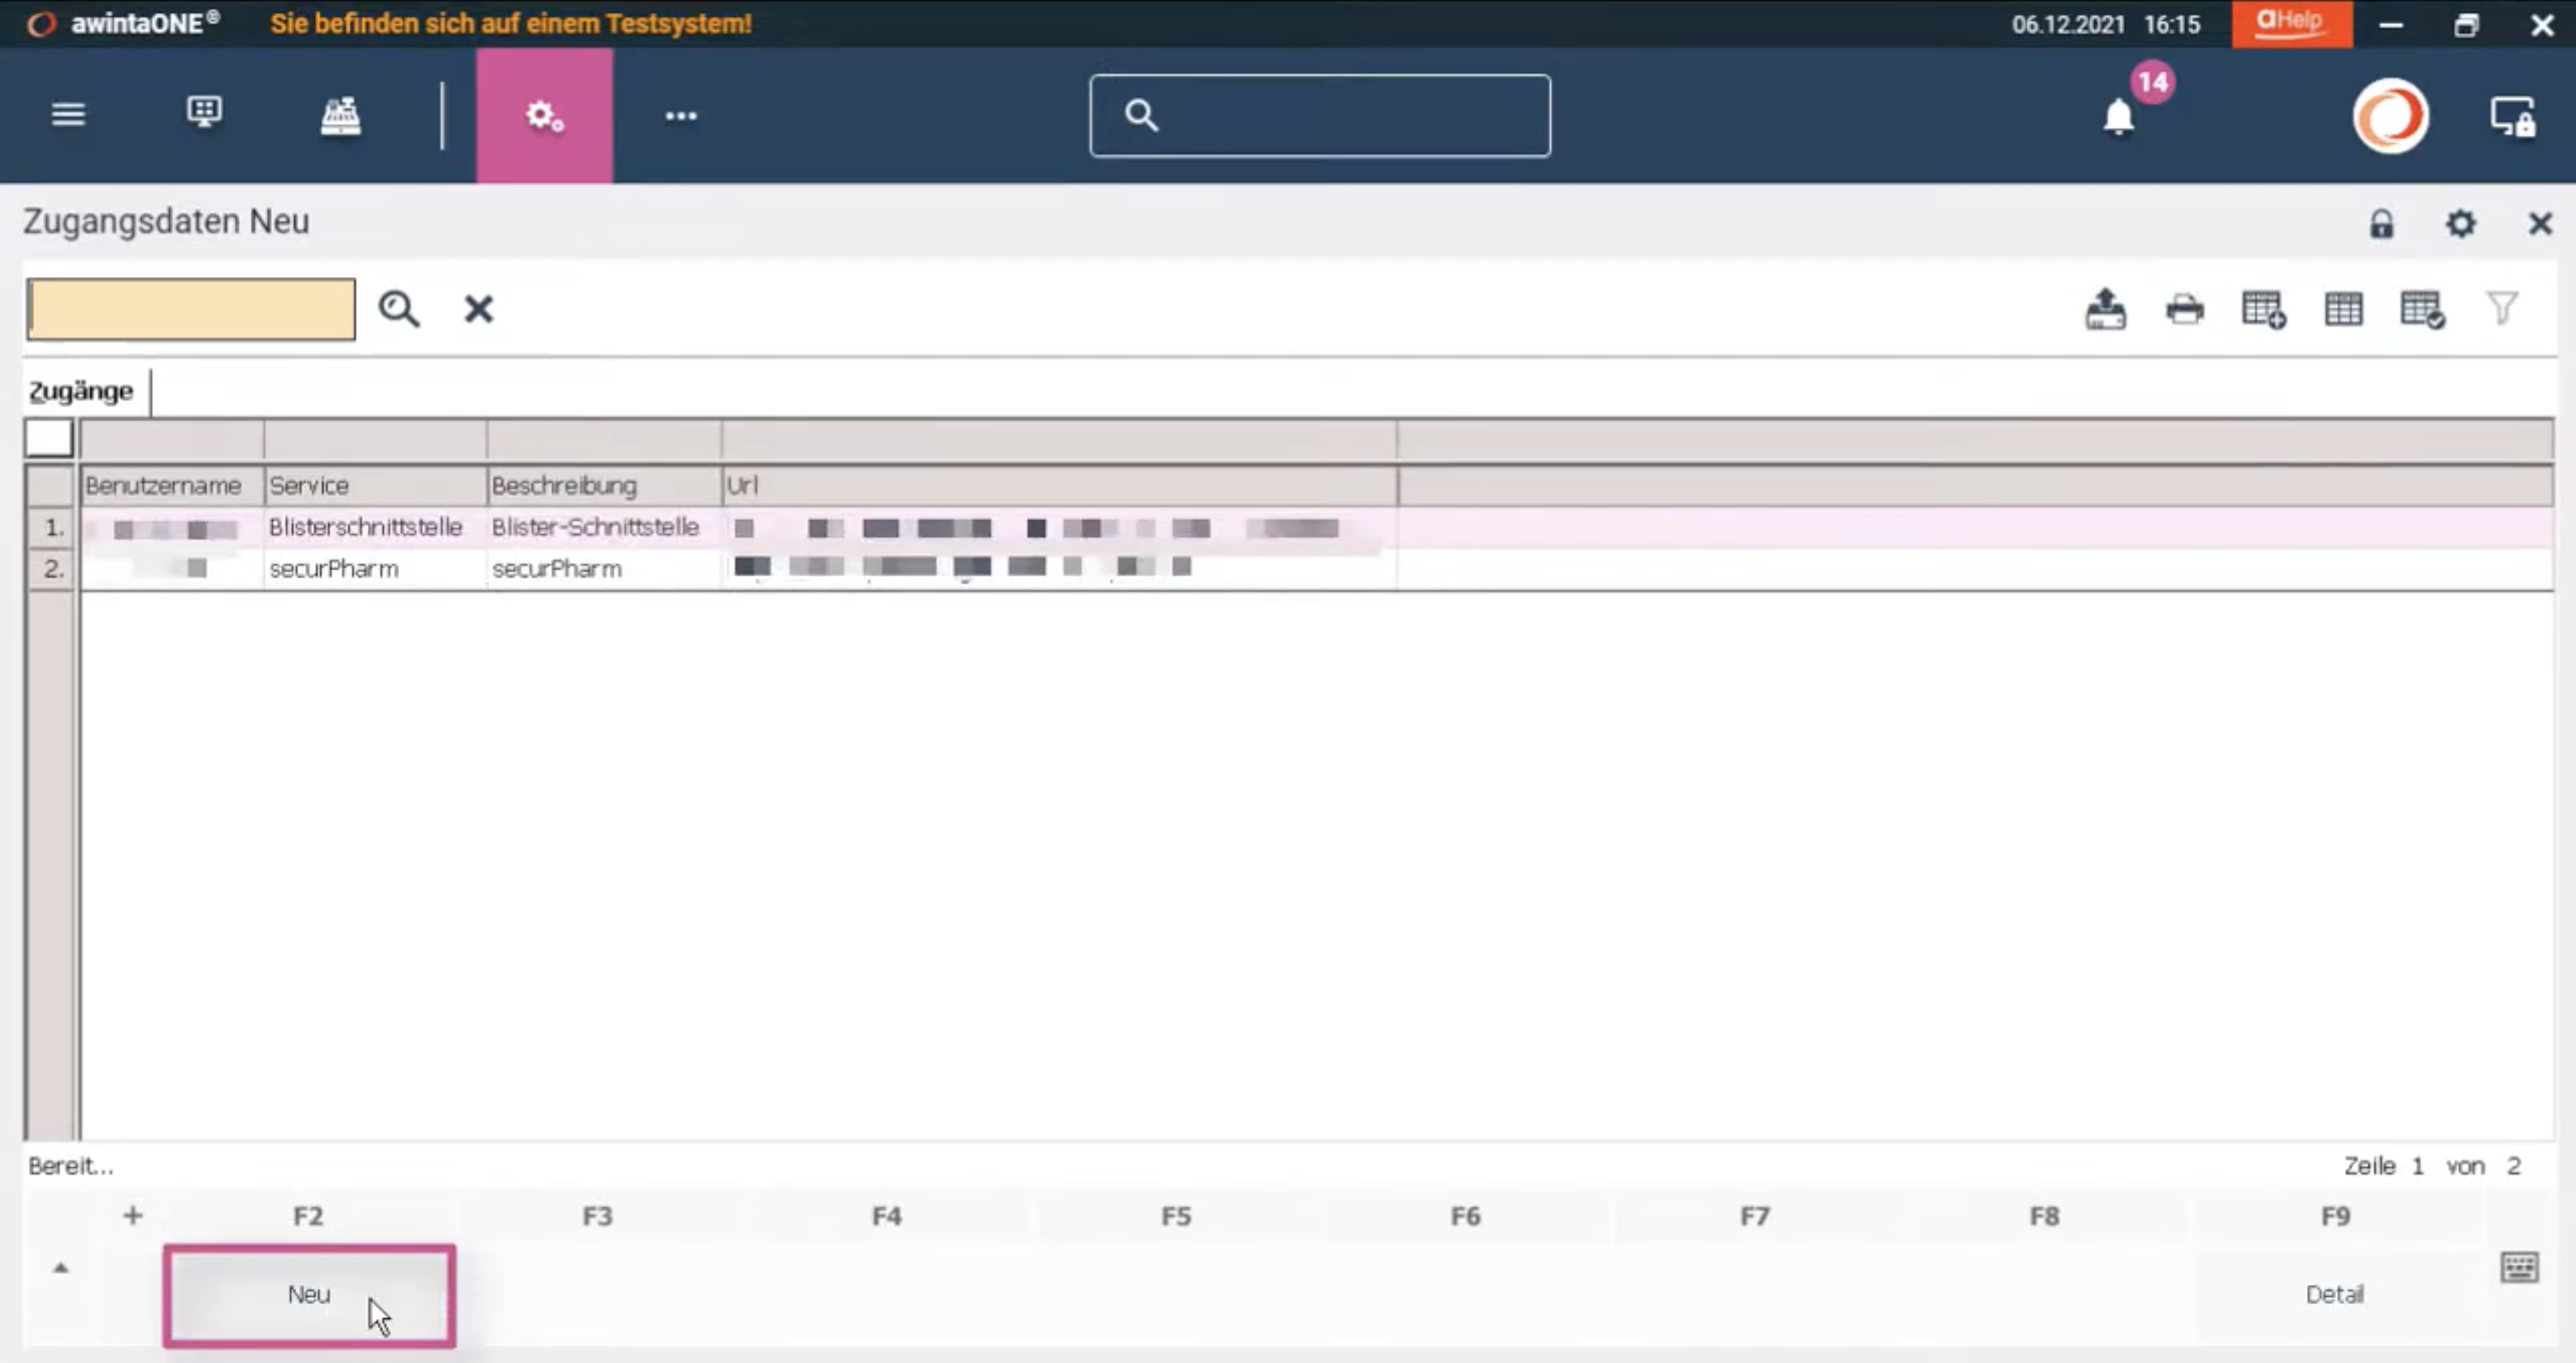The height and width of the screenshot is (1363, 2576).
Task: Open the three-dots more menu
Action: (681, 116)
